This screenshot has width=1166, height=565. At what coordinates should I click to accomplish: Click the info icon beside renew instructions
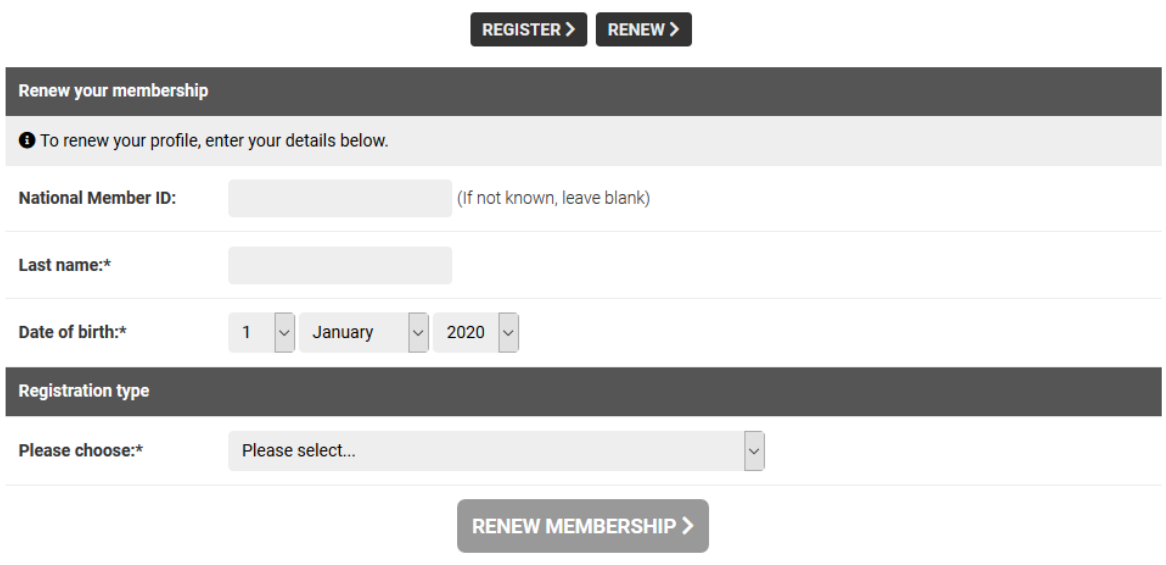27,141
